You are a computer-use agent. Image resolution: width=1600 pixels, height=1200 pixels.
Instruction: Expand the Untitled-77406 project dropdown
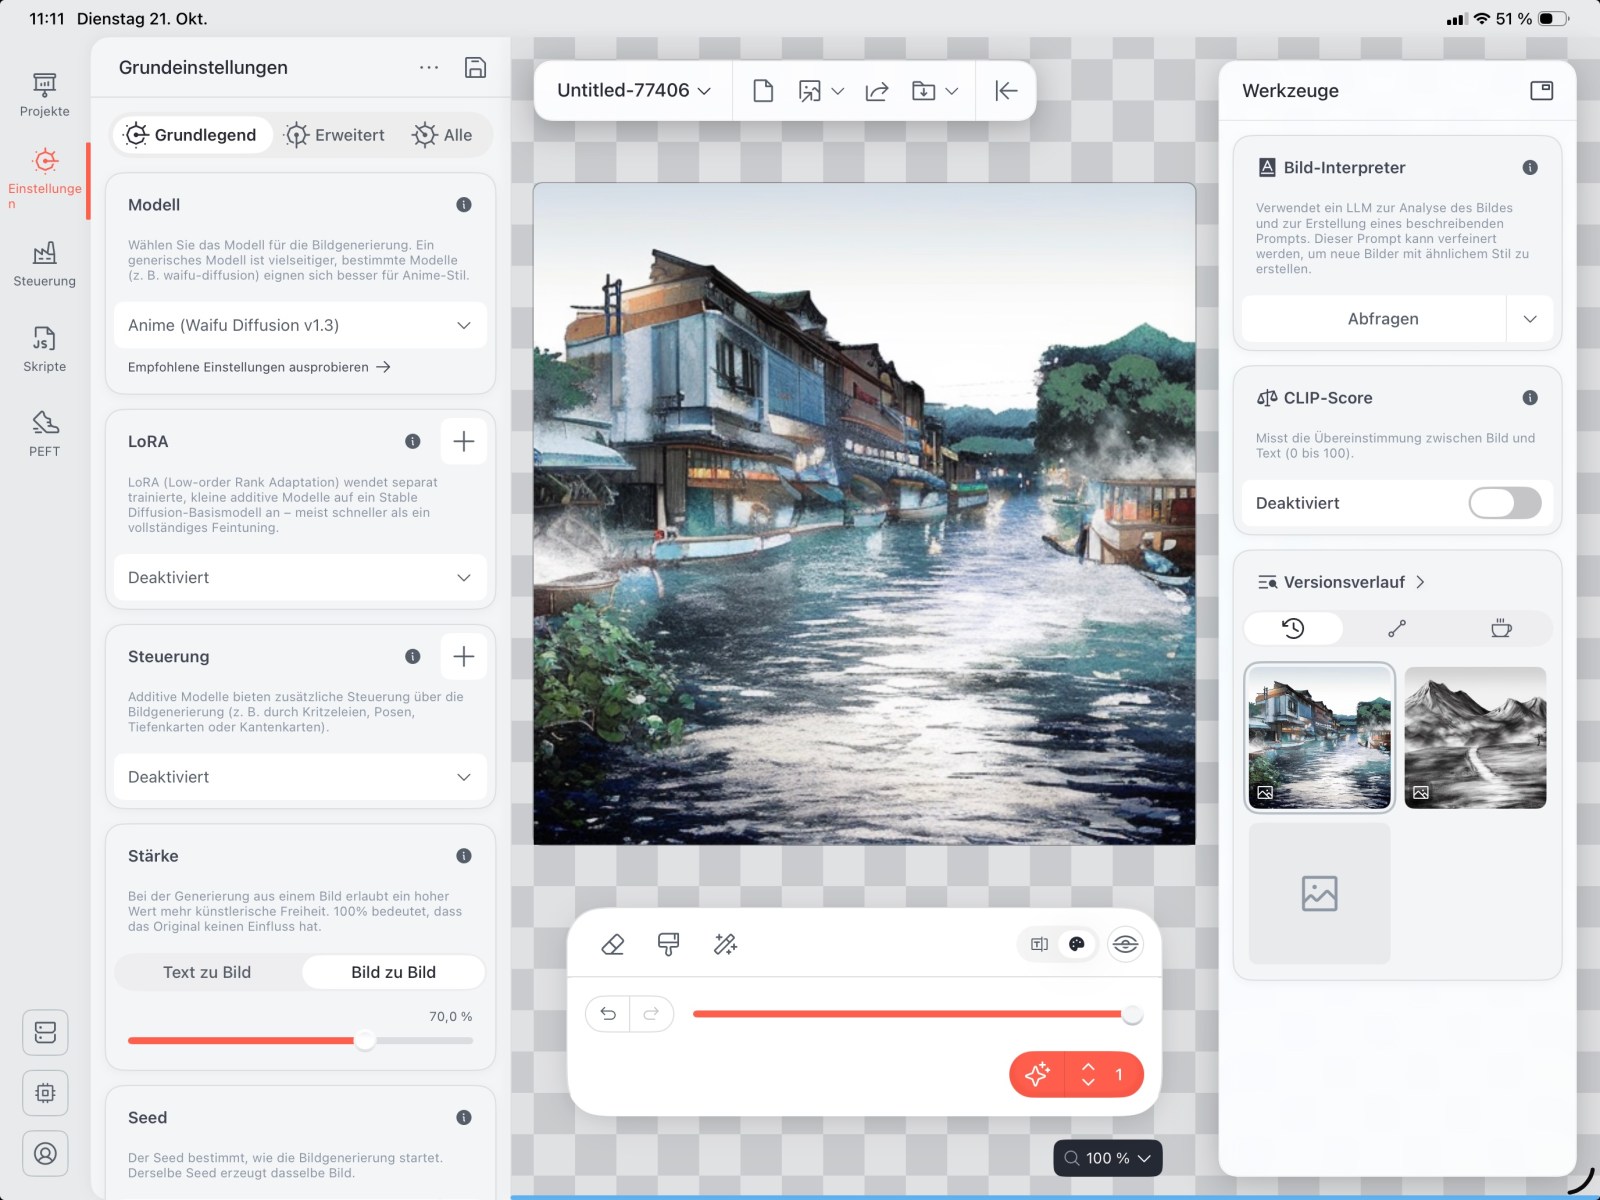pyautogui.click(x=633, y=91)
